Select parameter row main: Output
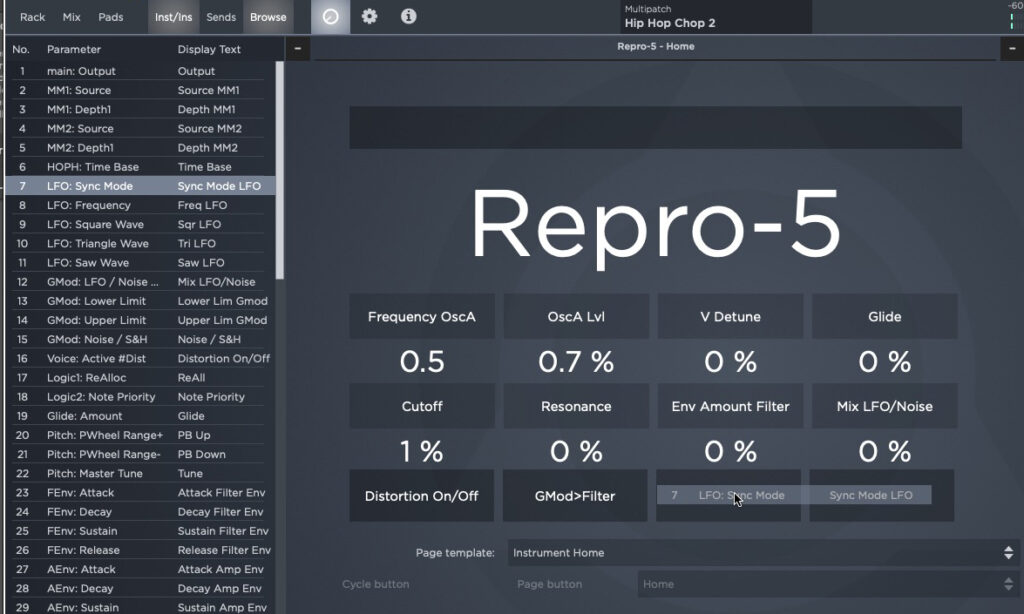This screenshot has width=1024, height=614. pyautogui.click(x=140, y=71)
